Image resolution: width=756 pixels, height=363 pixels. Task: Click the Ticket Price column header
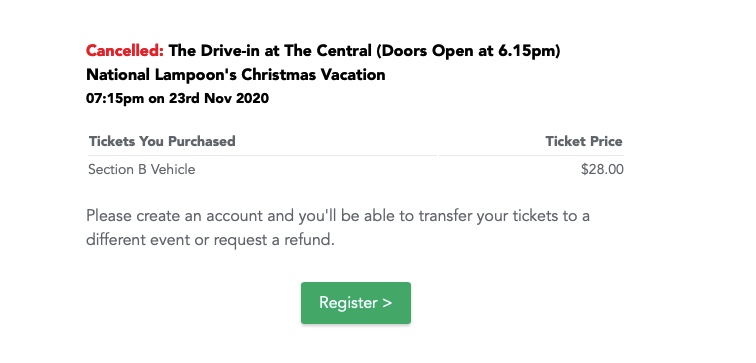pos(584,141)
